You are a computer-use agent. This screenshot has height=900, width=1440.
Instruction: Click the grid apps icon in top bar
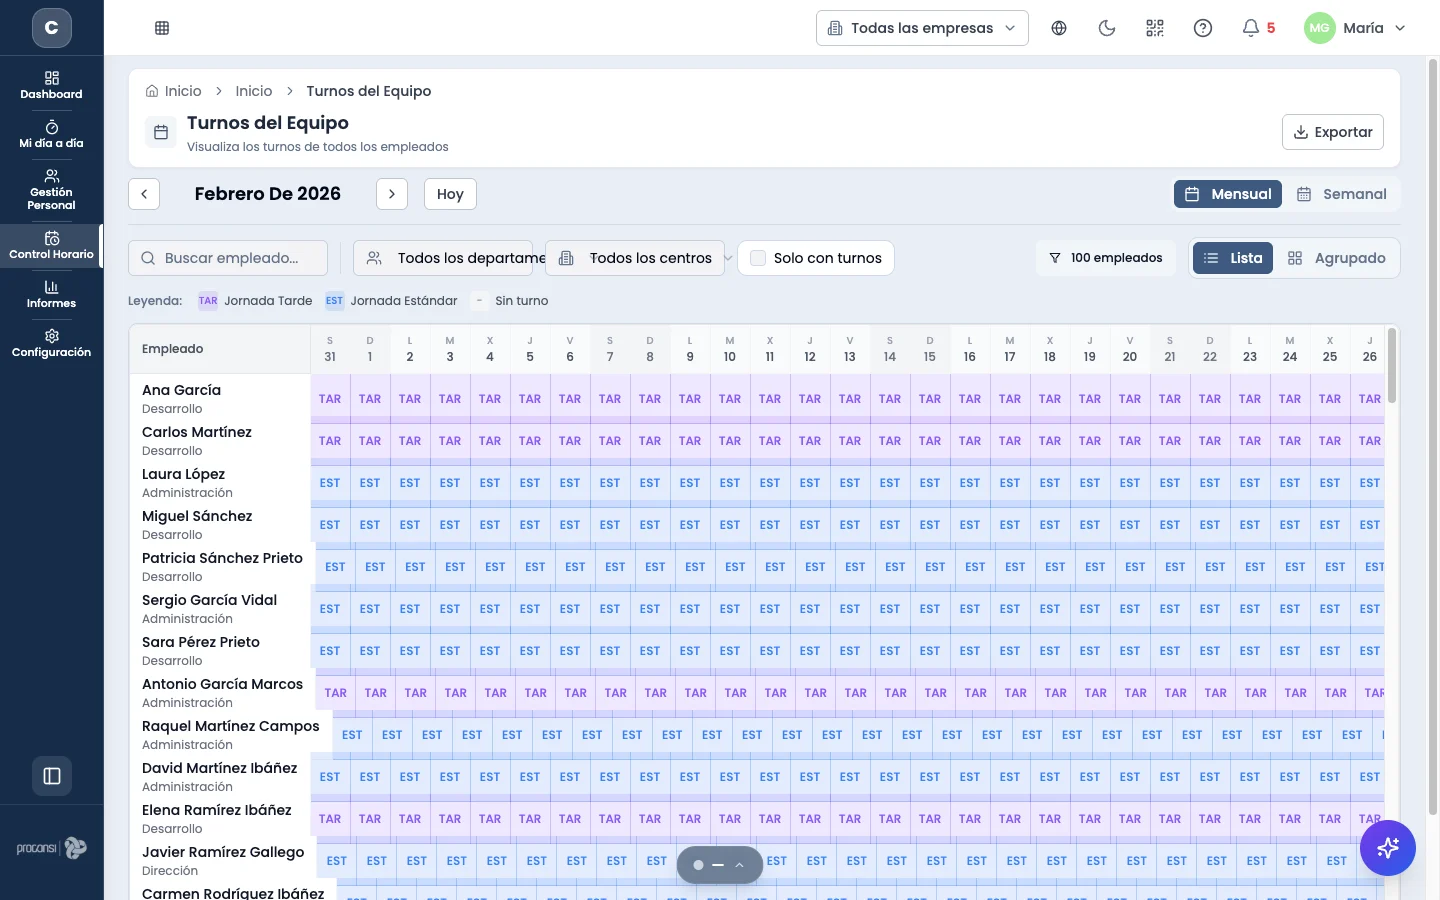pos(162,28)
